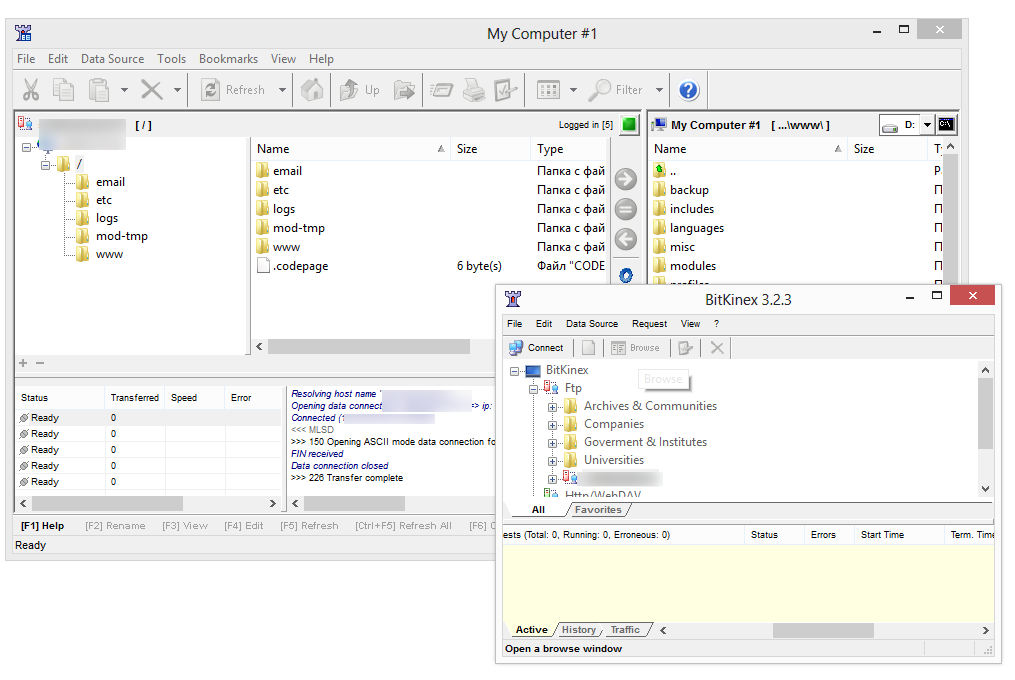The width and height of the screenshot is (1015, 680).
Task: Switch to the Favorites tab
Action: point(597,510)
